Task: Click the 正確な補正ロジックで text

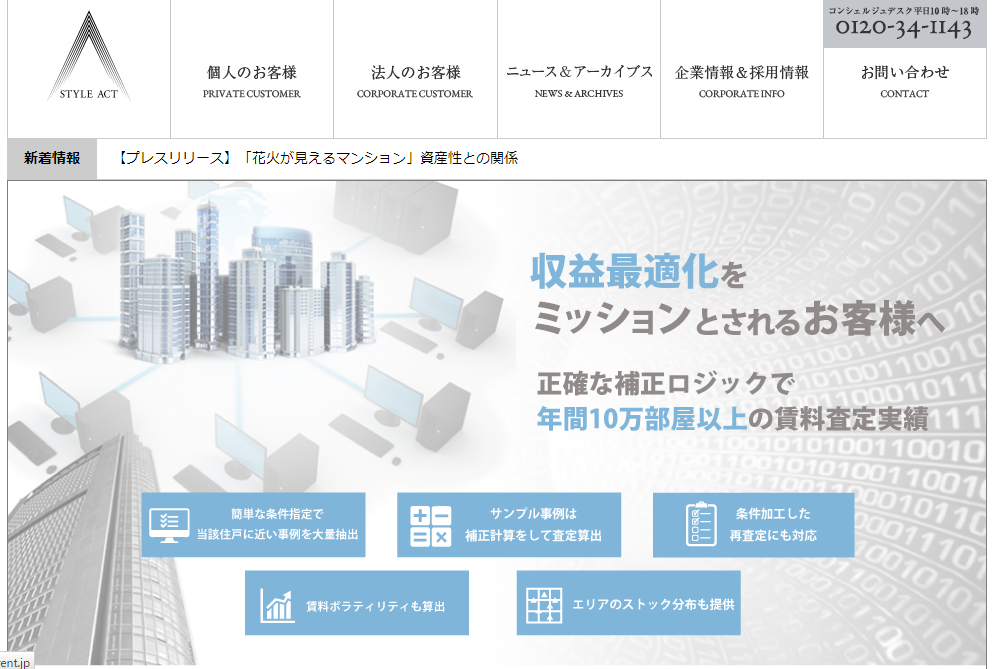Action: [x=665, y=384]
